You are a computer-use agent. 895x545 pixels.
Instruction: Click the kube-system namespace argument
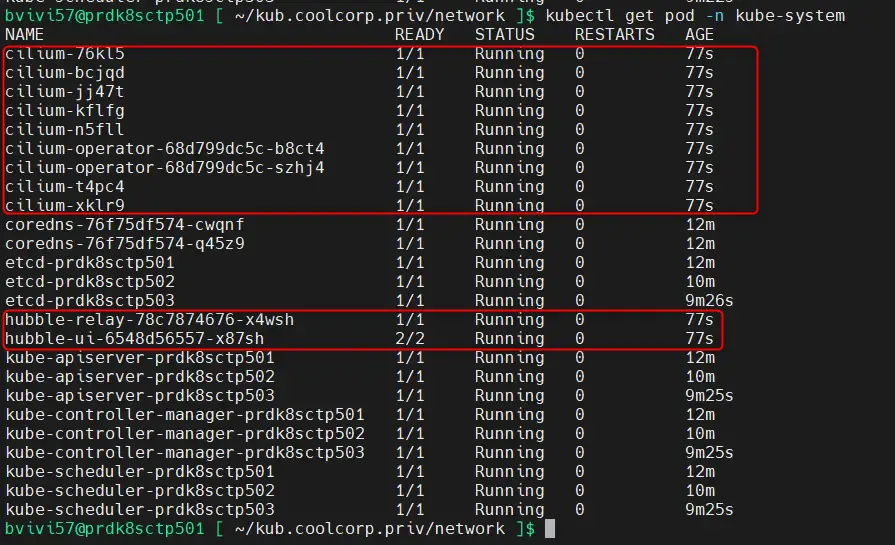[x=791, y=15]
